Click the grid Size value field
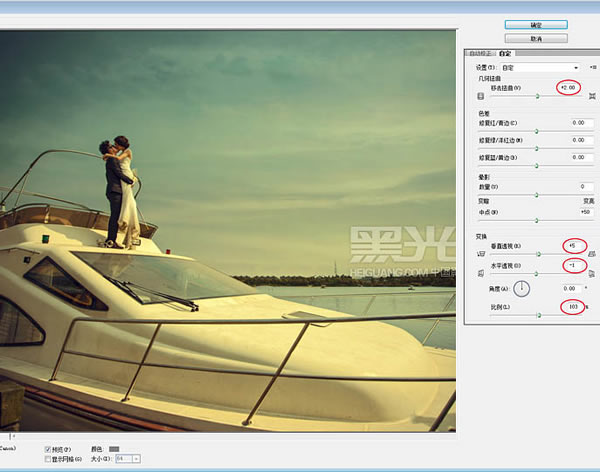This screenshot has width=600, height=472. (x=124, y=459)
